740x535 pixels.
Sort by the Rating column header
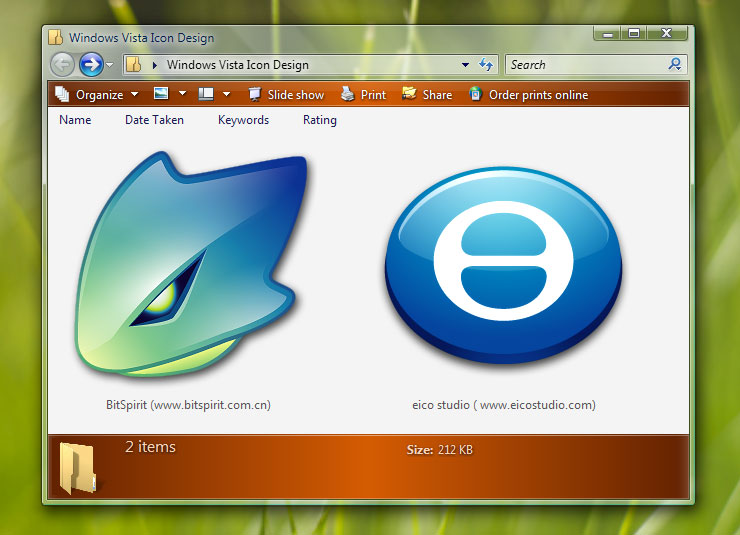pos(320,120)
